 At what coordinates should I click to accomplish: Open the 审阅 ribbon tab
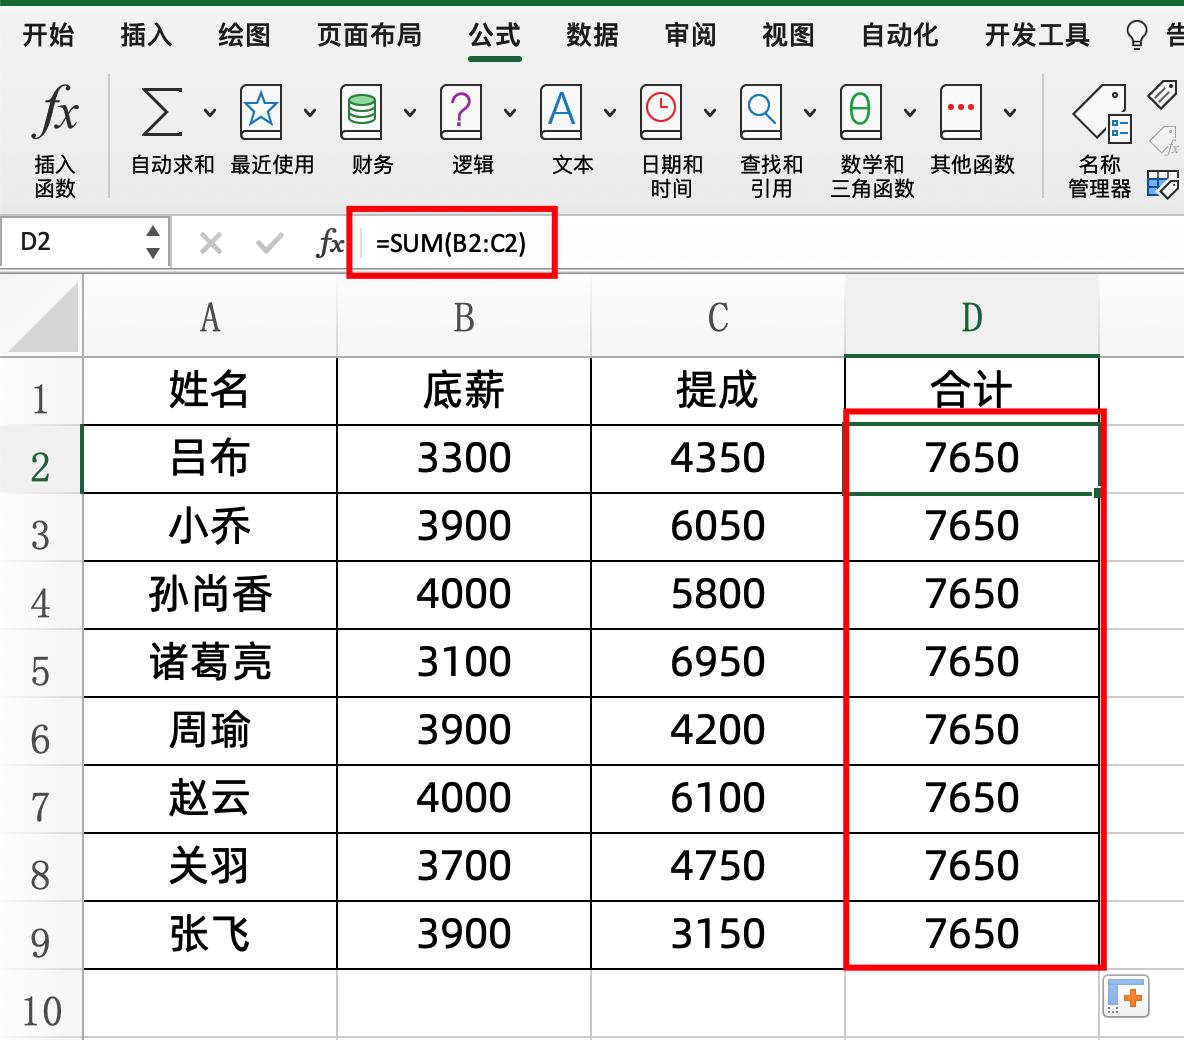tap(689, 35)
